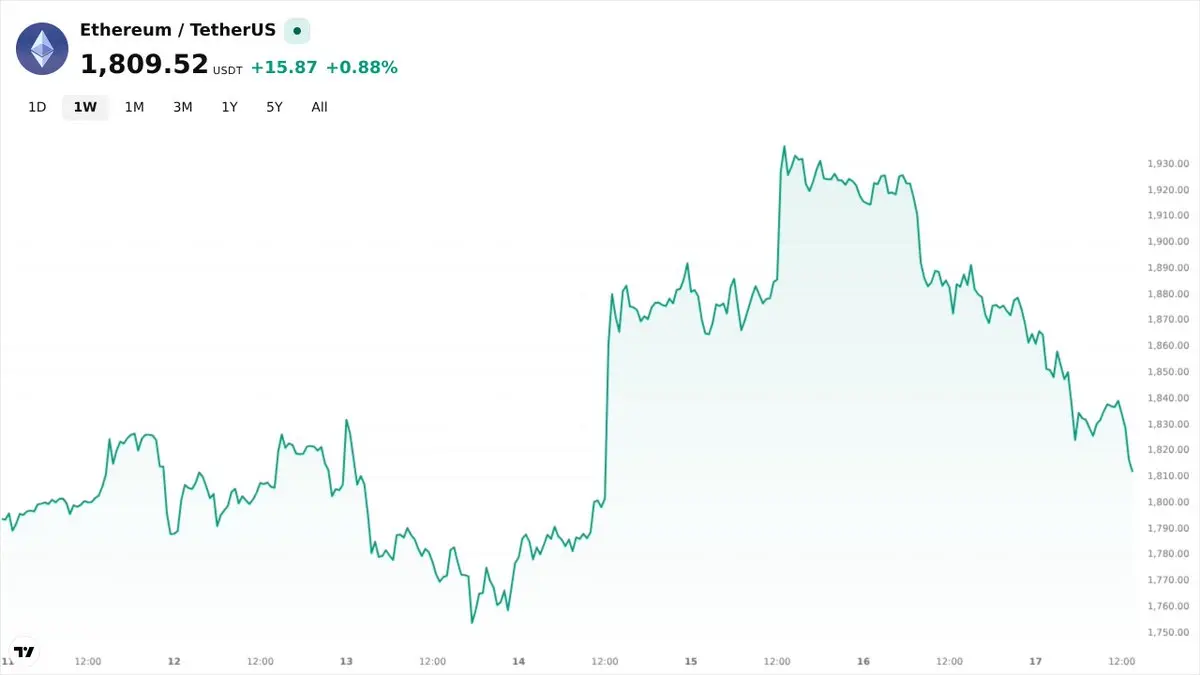Click date marker 16 on time axis
Viewport: 1200px width, 675px height.
click(863, 661)
